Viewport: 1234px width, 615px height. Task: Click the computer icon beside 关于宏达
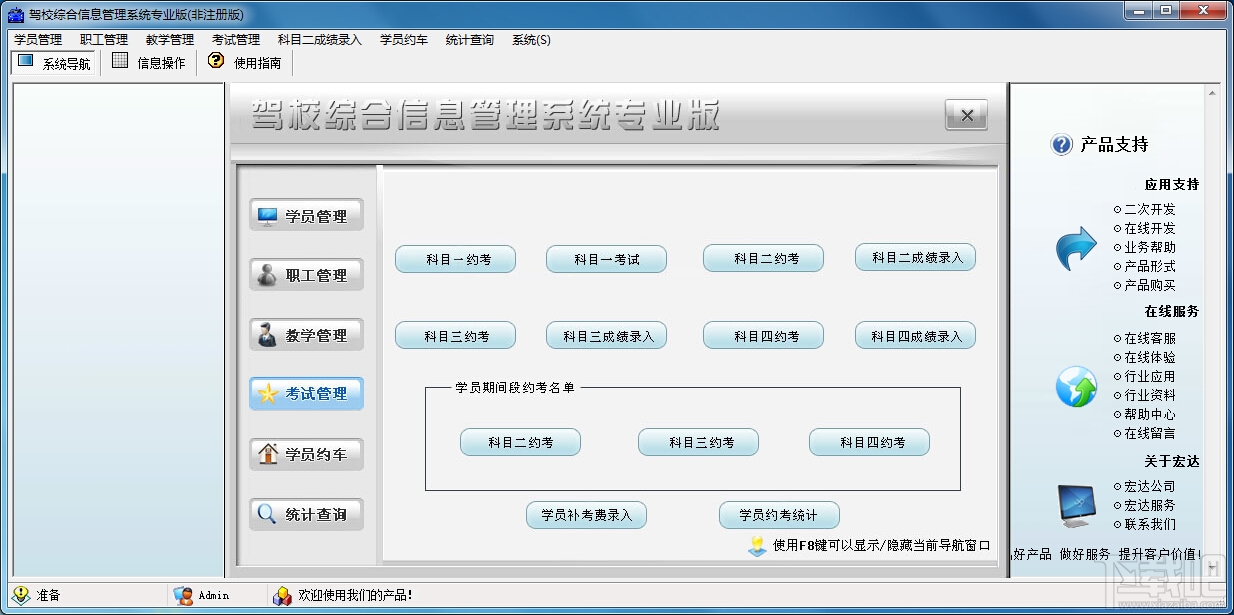click(1076, 506)
